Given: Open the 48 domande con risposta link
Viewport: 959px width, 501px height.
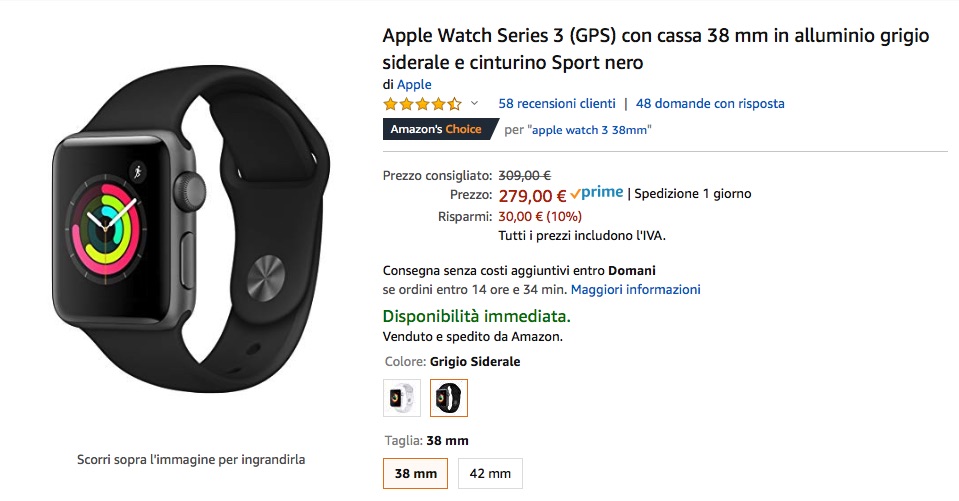Looking at the screenshot, I should (710, 103).
